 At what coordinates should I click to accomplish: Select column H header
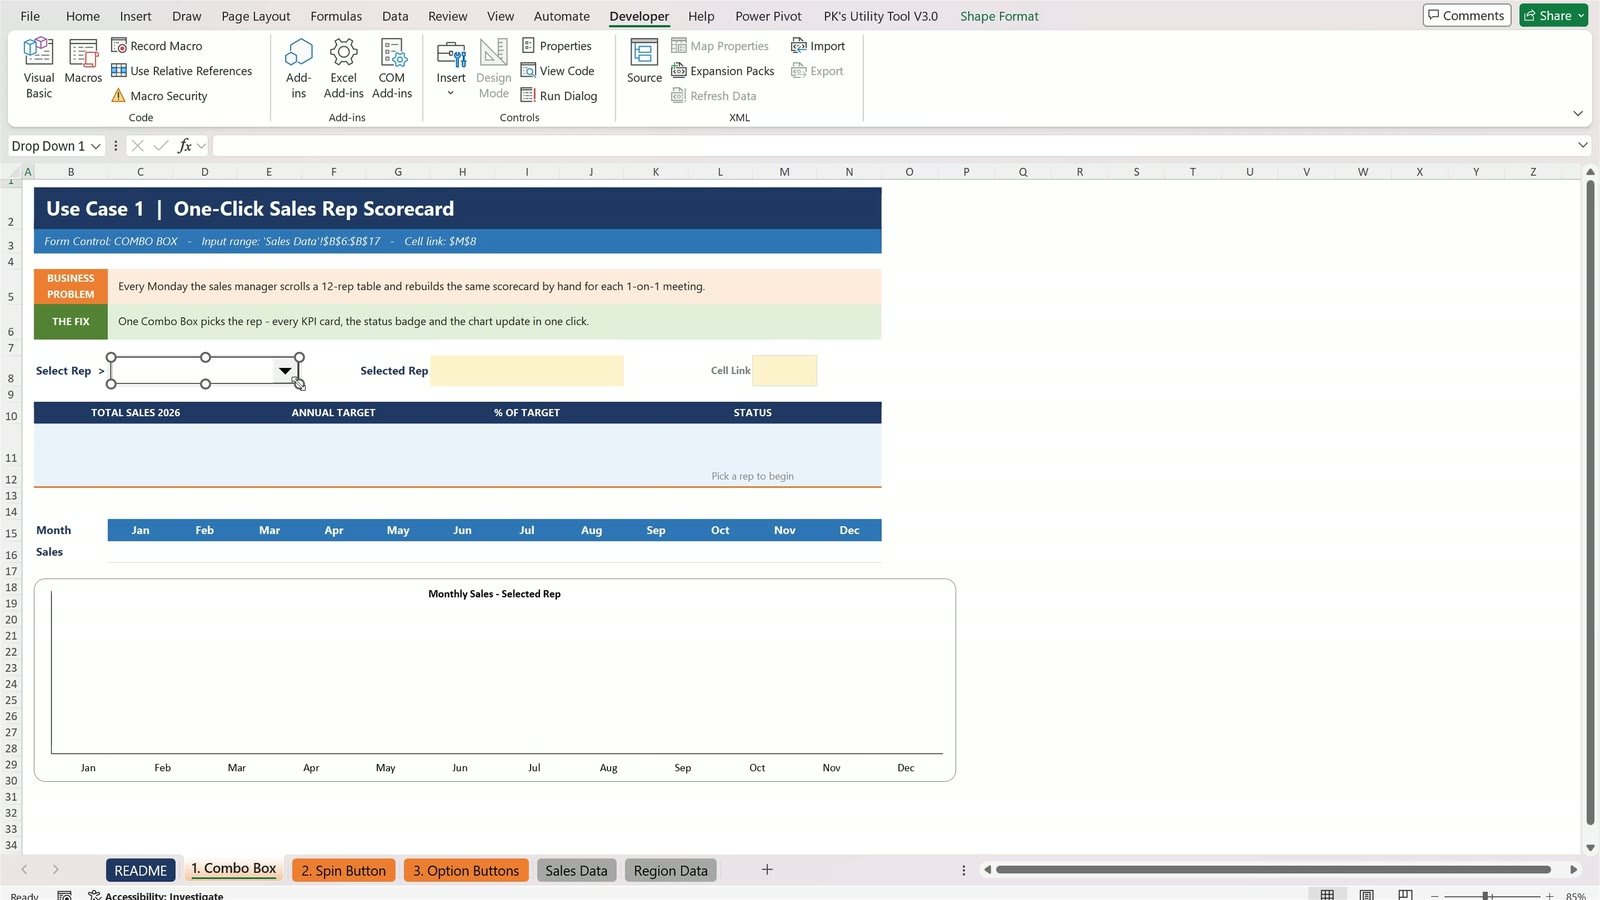462,172
